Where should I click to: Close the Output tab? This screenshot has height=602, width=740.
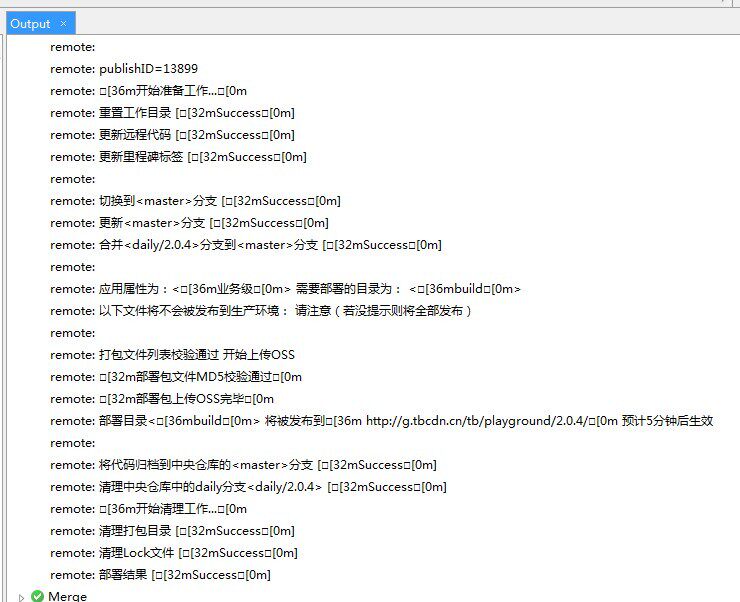coord(63,23)
